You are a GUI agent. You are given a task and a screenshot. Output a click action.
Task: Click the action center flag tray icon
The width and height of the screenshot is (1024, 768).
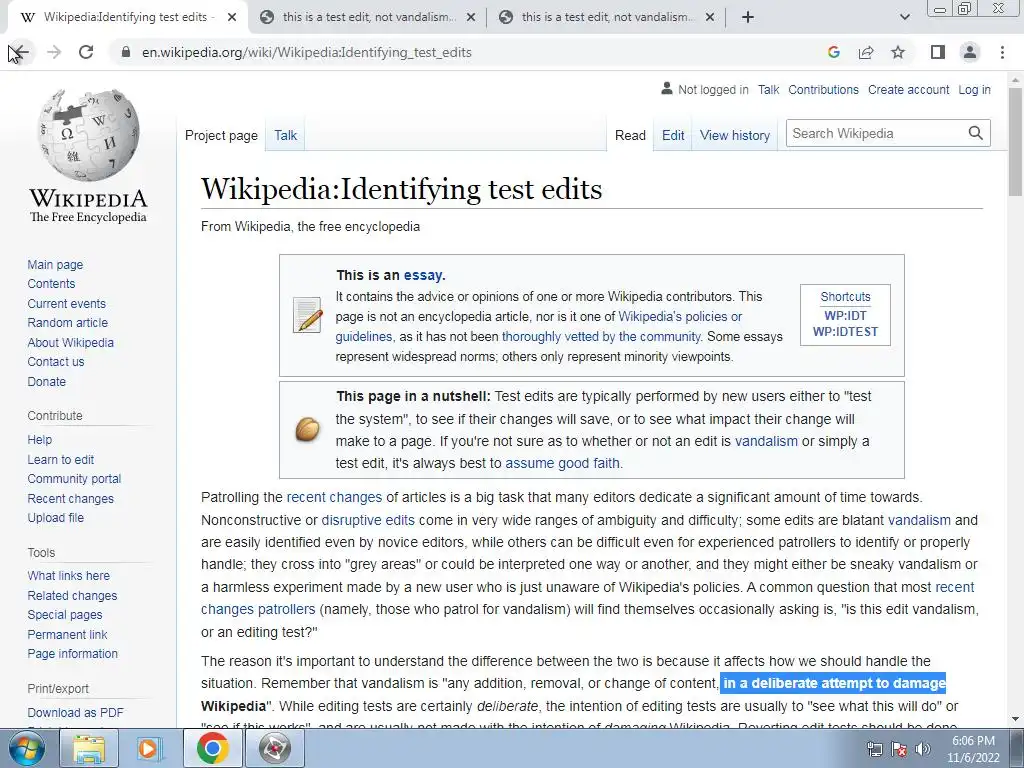click(899, 749)
